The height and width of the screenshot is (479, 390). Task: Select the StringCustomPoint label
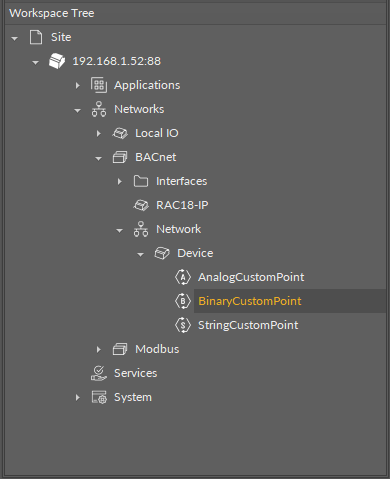(x=248, y=325)
